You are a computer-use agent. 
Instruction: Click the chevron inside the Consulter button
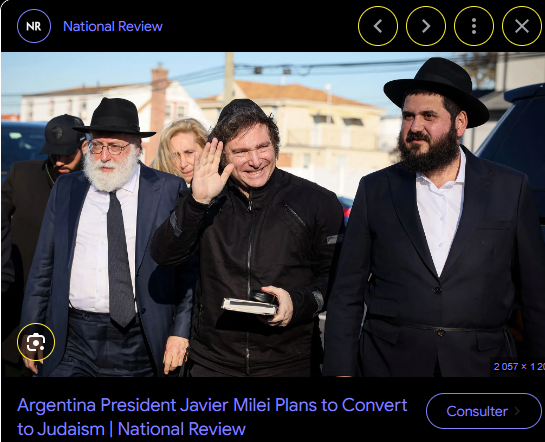pos(517,411)
